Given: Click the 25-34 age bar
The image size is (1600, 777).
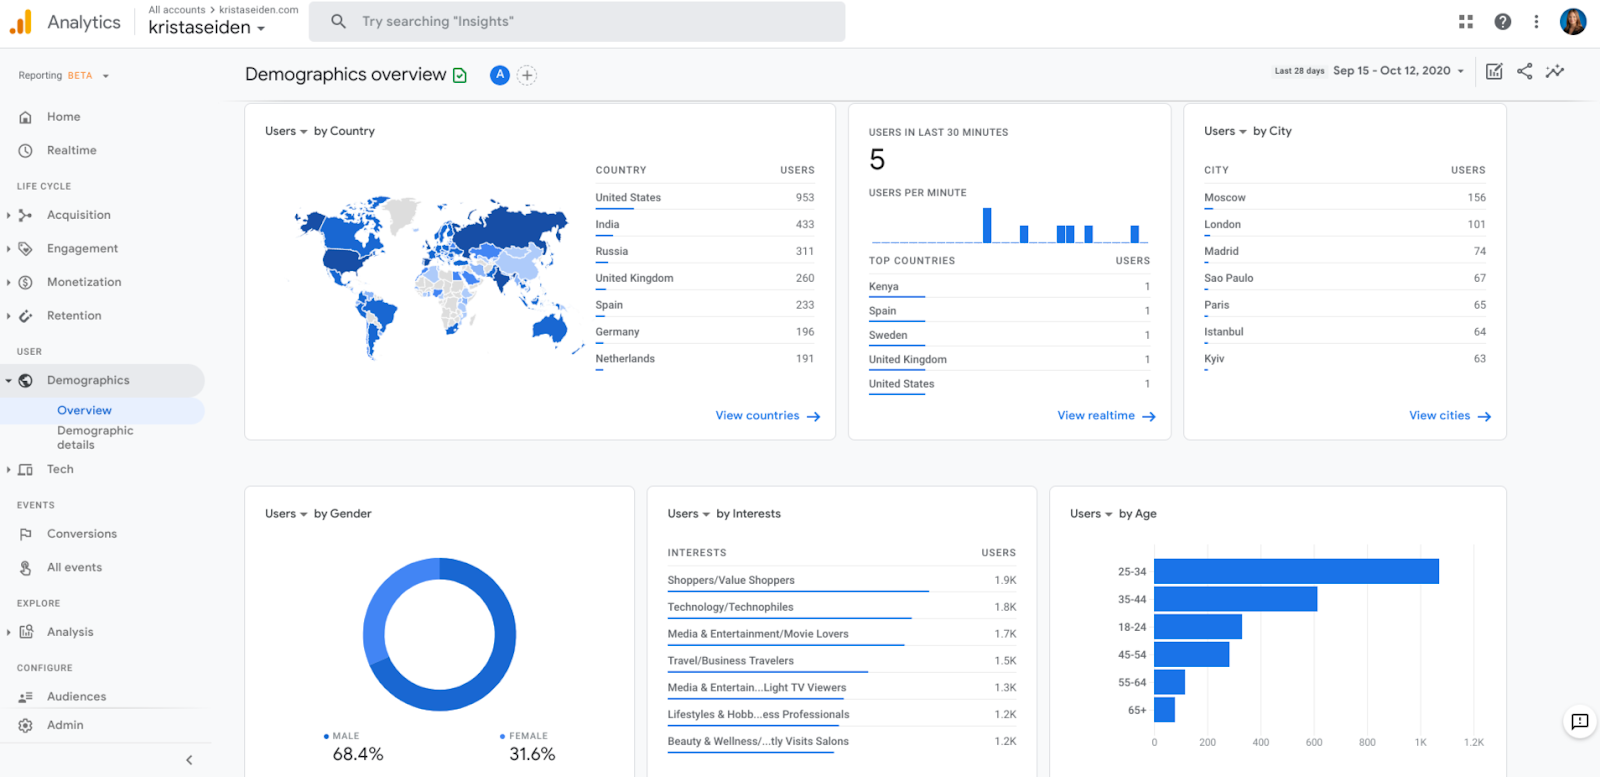Looking at the screenshot, I should click(1296, 572).
